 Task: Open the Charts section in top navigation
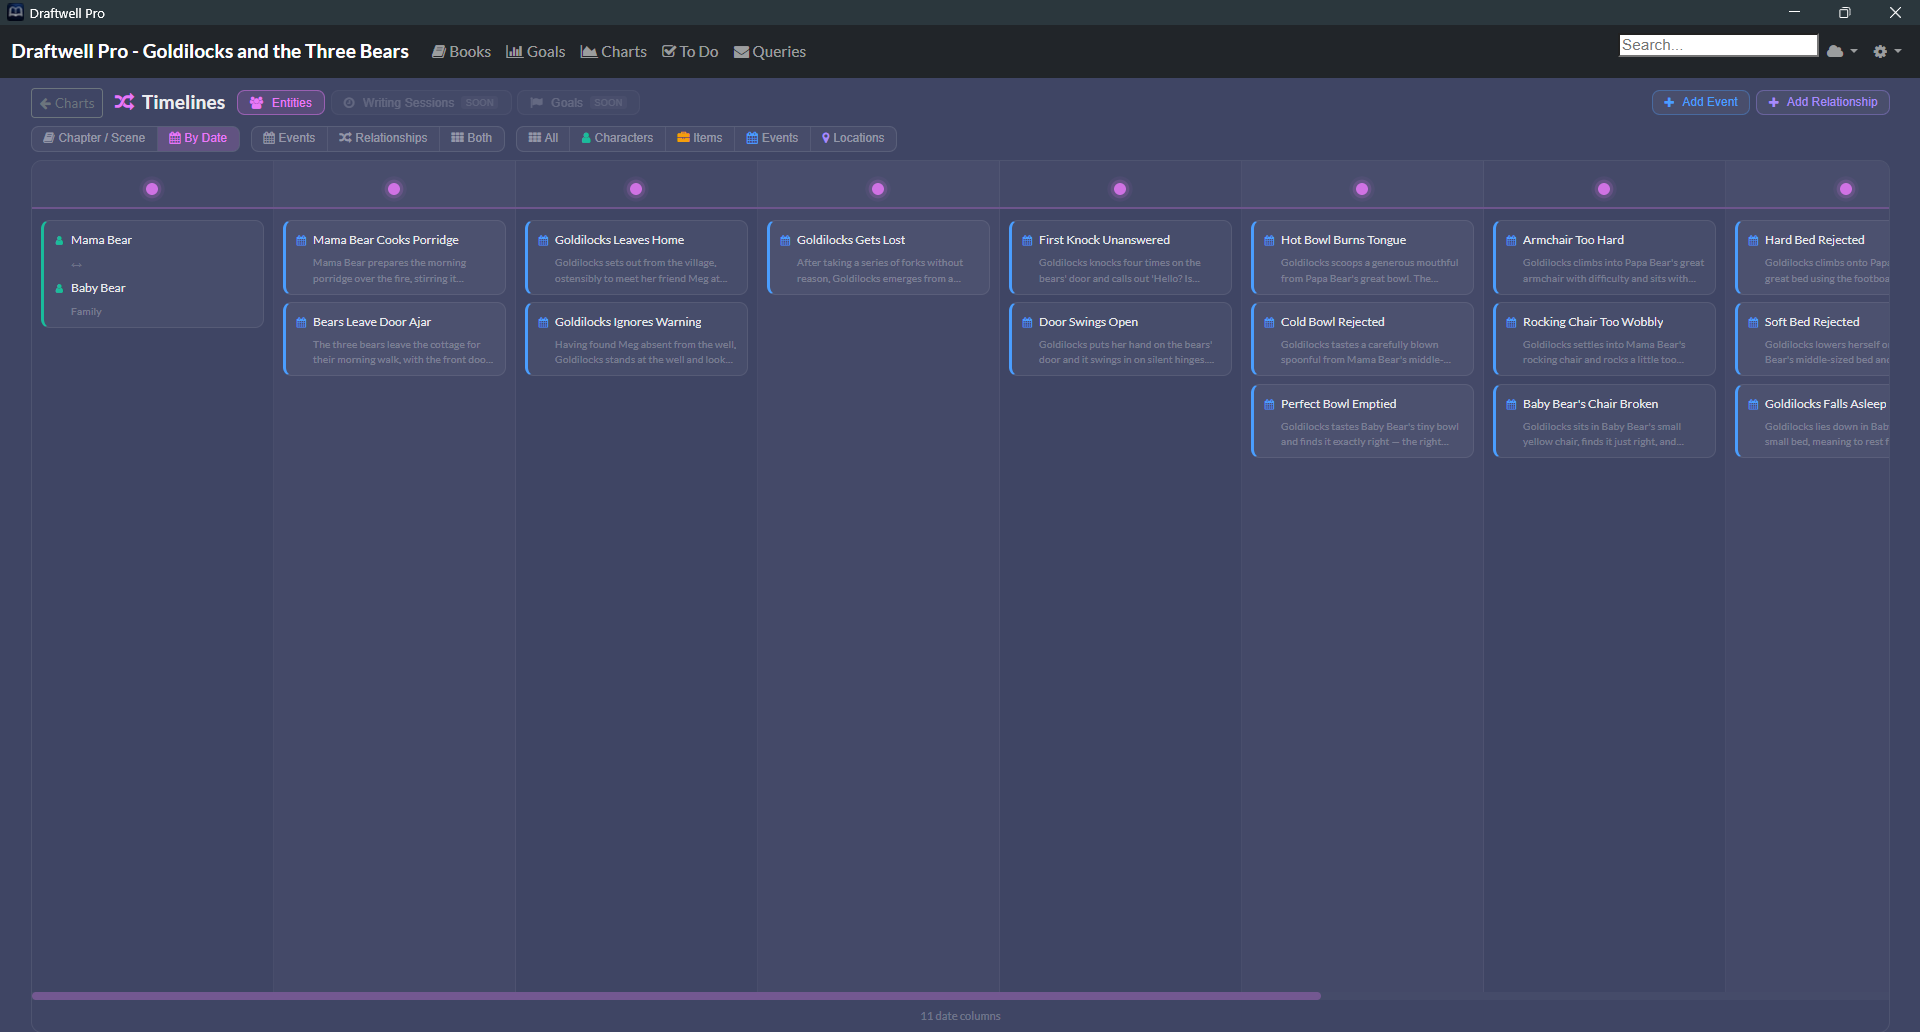pyautogui.click(x=613, y=52)
